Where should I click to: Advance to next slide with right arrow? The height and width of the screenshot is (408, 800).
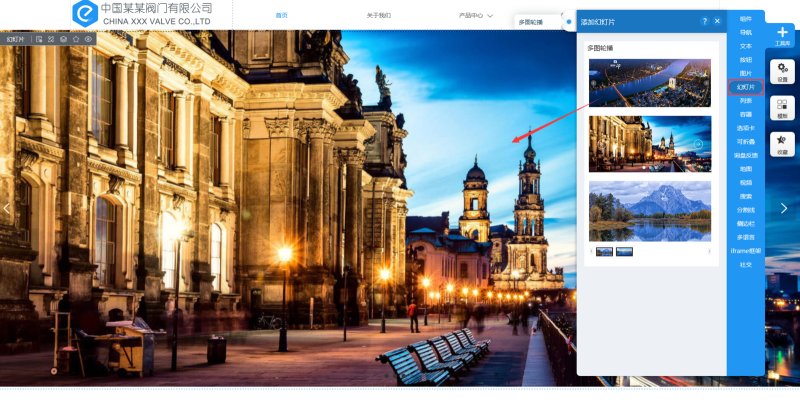tap(784, 208)
